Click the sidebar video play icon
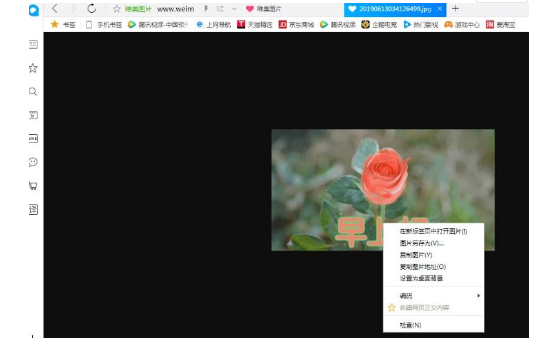Image resolution: width=550 pixels, height=360 pixels. 33,115
